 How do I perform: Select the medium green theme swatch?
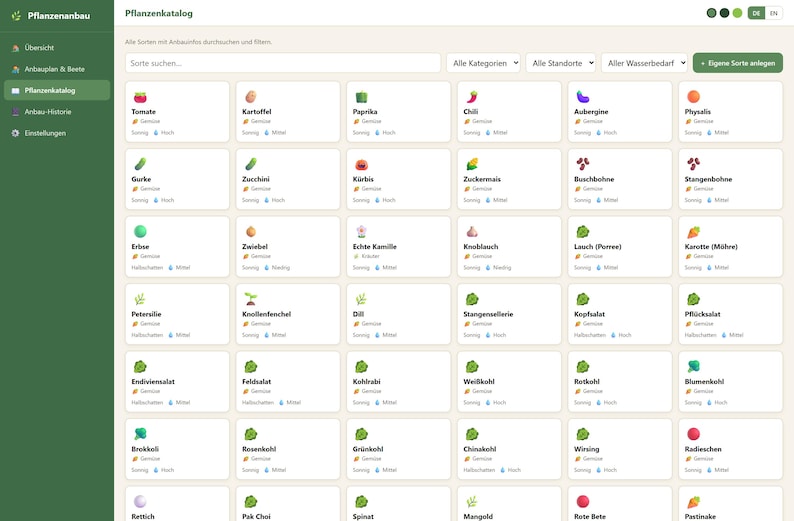pyautogui.click(x=711, y=13)
